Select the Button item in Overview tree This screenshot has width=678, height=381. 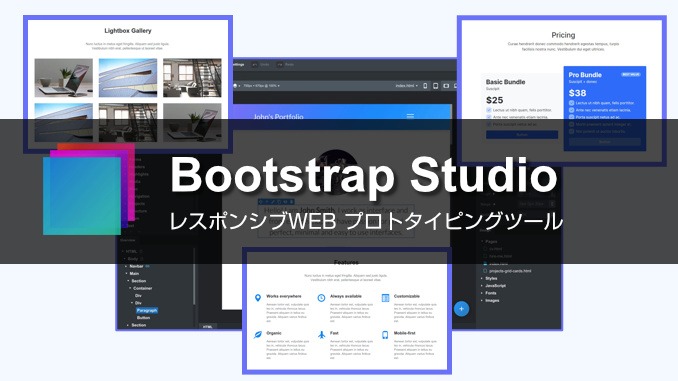click(x=143, y=318)
